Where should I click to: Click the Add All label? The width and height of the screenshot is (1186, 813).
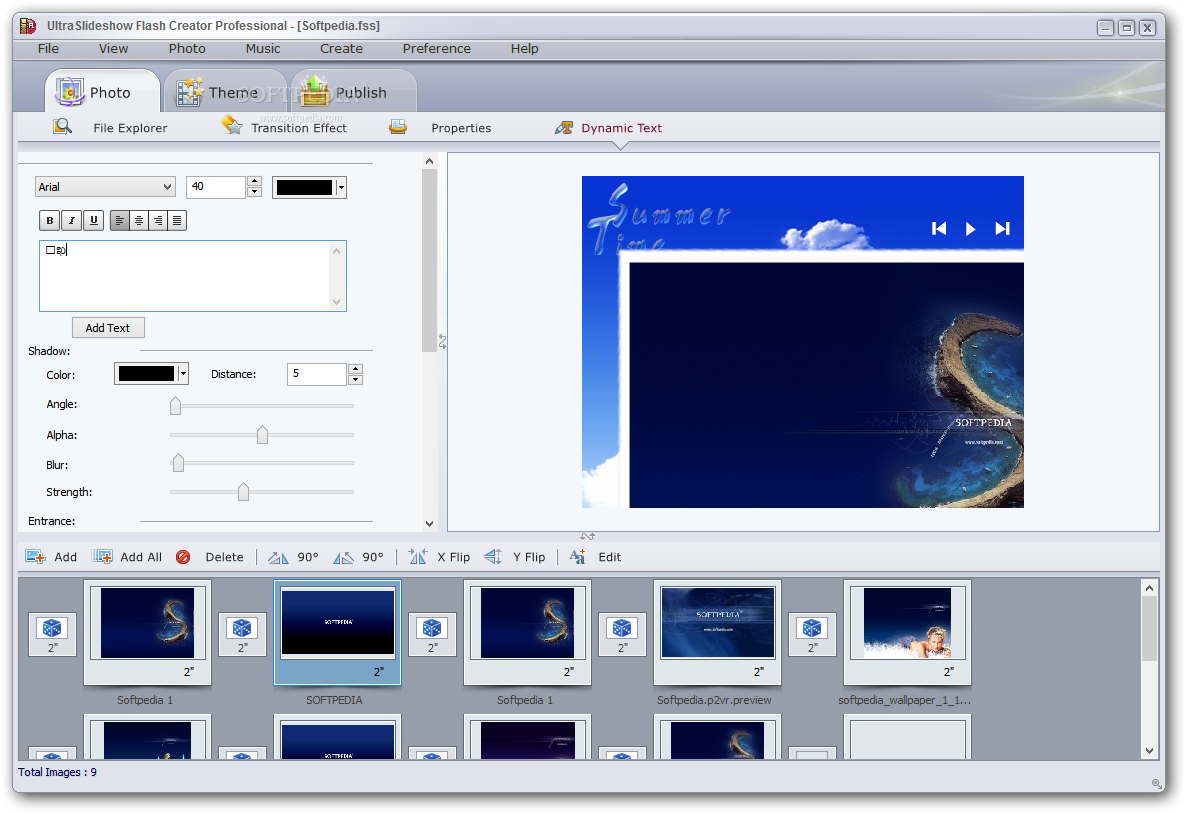(x=141, y=557)
